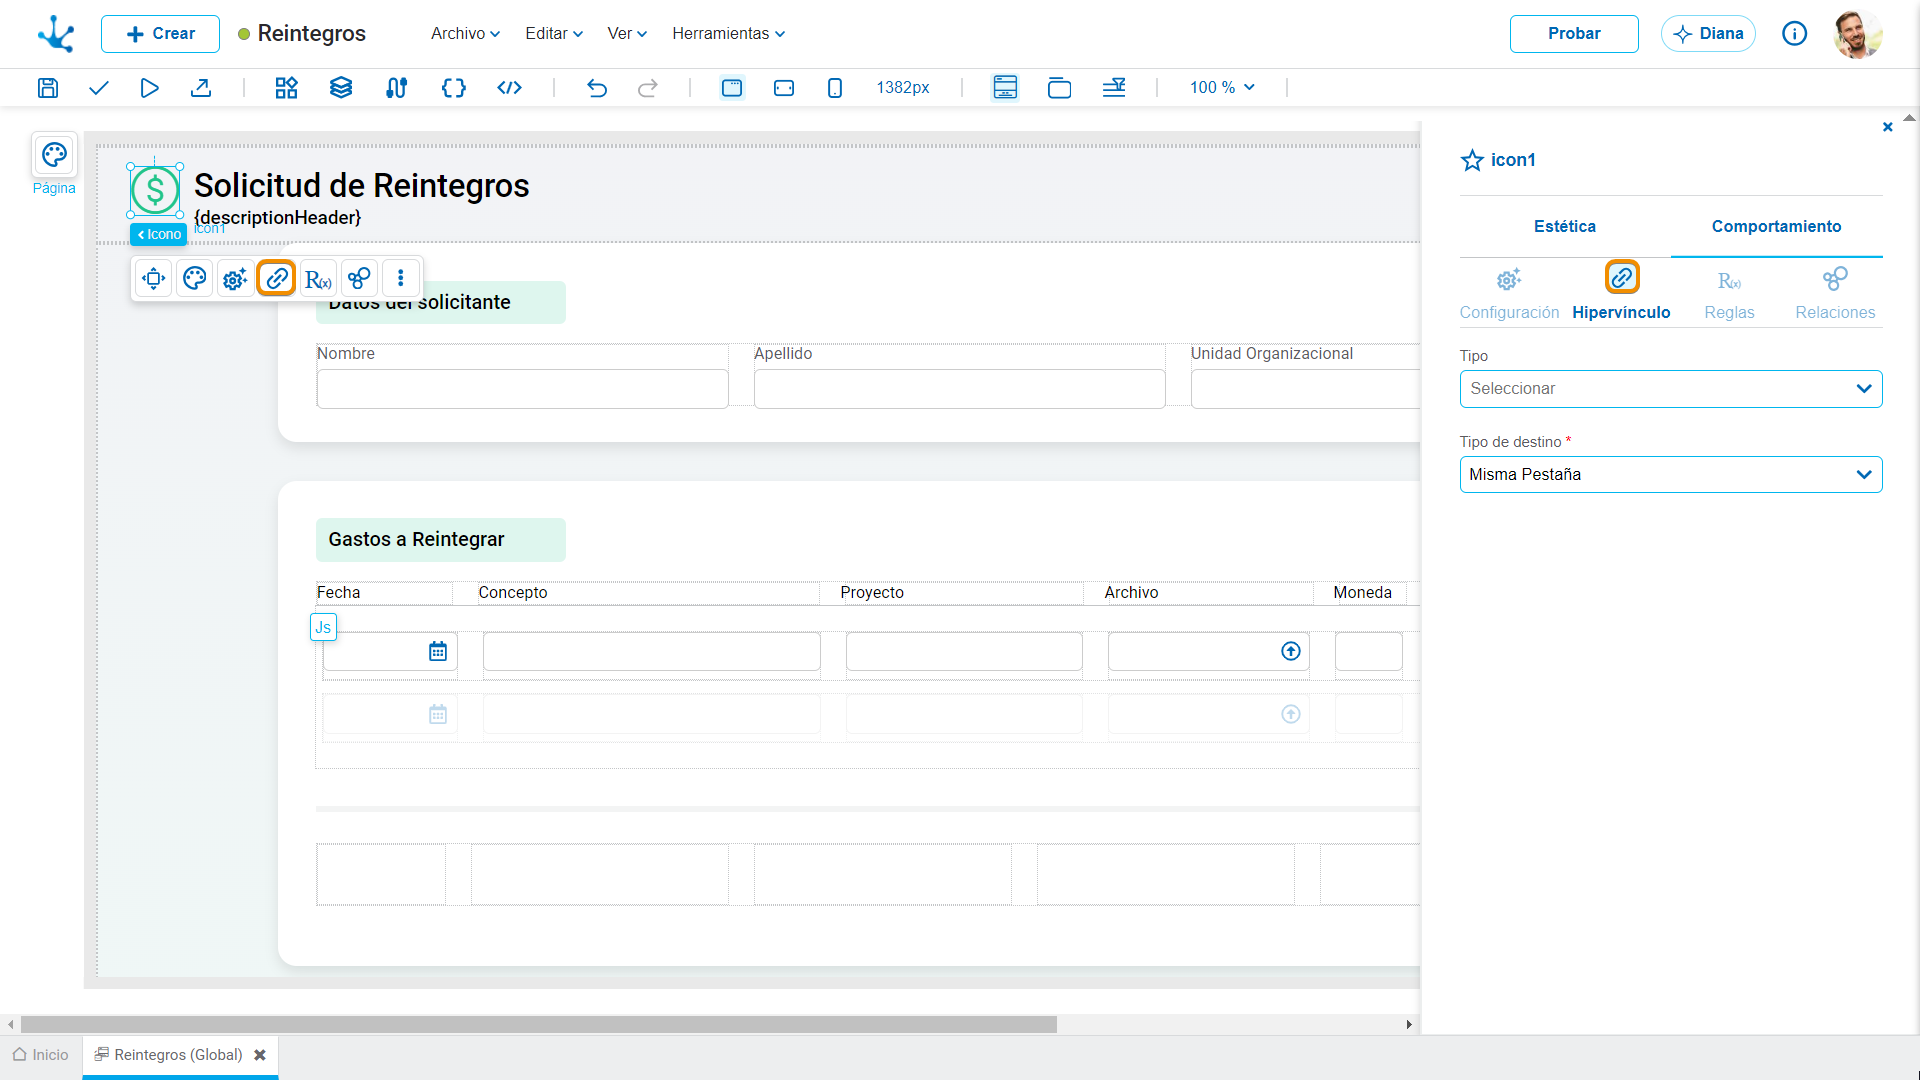Open the Diana assistant button

pos(1708,34)
